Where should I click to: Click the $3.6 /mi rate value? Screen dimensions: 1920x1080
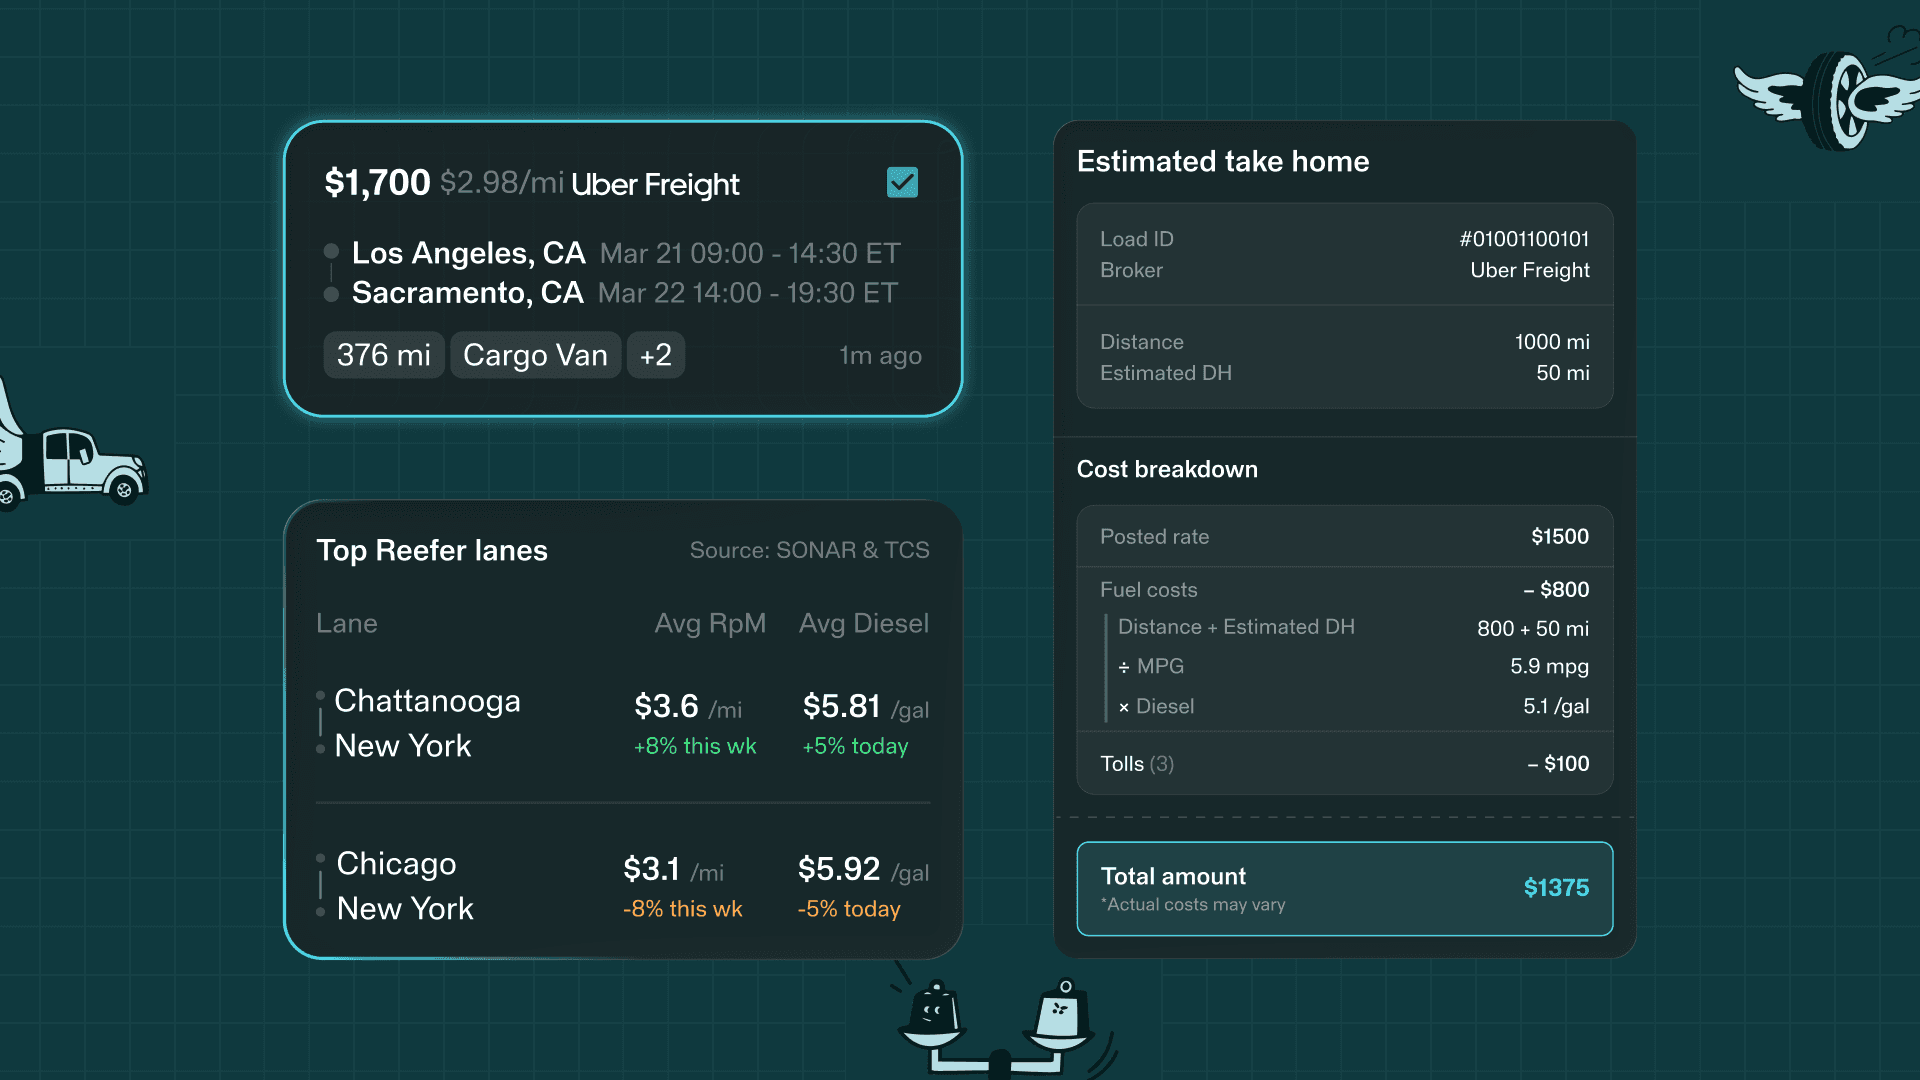[x=688, y=707]
